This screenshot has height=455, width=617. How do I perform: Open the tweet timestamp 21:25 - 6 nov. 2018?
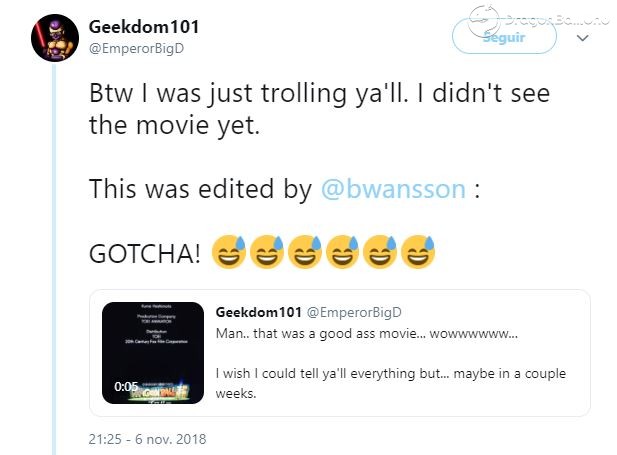[147, 439]
